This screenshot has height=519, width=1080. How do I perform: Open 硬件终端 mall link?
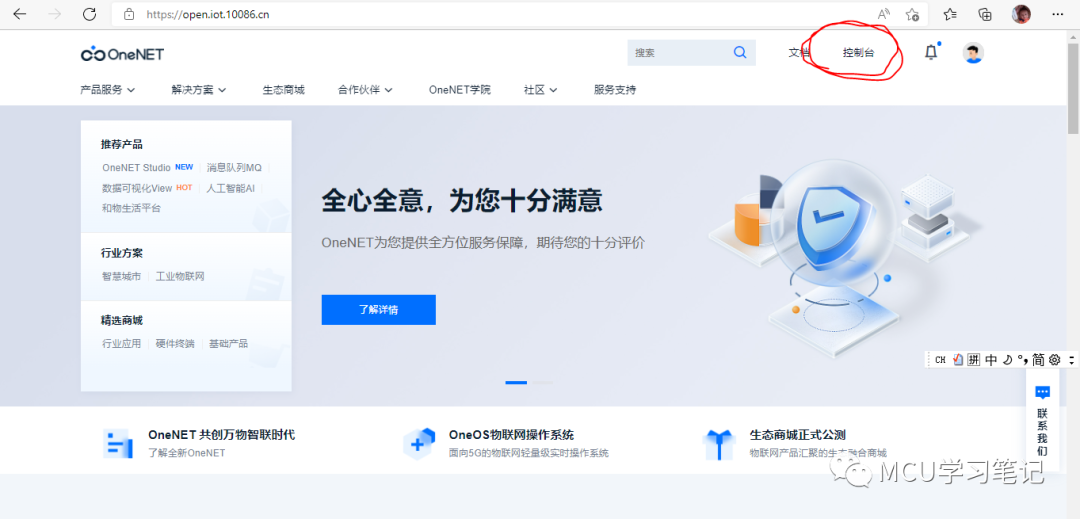click(175, 343)
